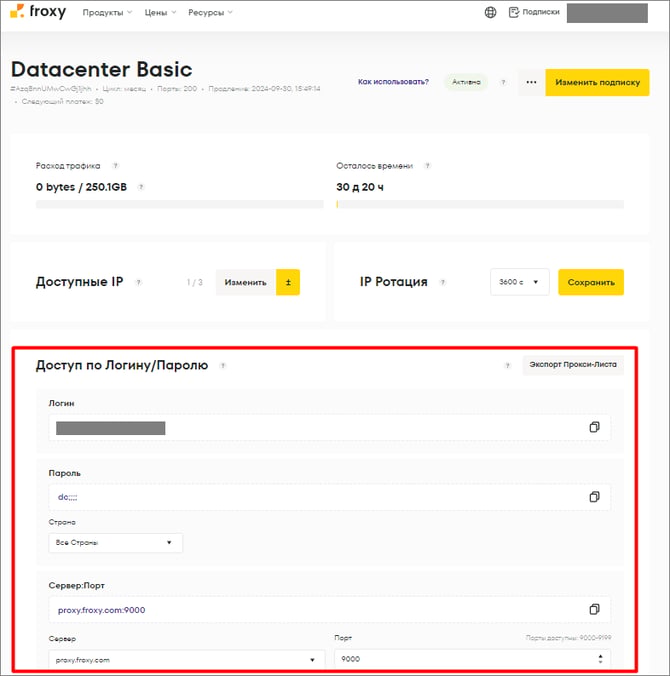Image resolution: width=670 pixels, height=676 pixels.
Task: Click the Логин field
Action: click(x=329, y=428)
